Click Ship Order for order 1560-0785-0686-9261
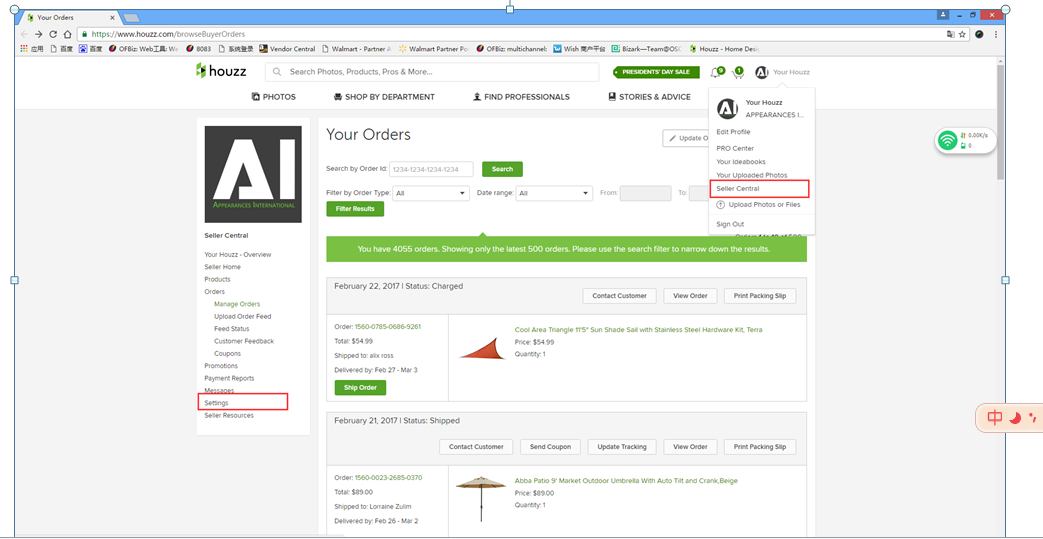1043x539 pixels. click(x=360, y=387)
